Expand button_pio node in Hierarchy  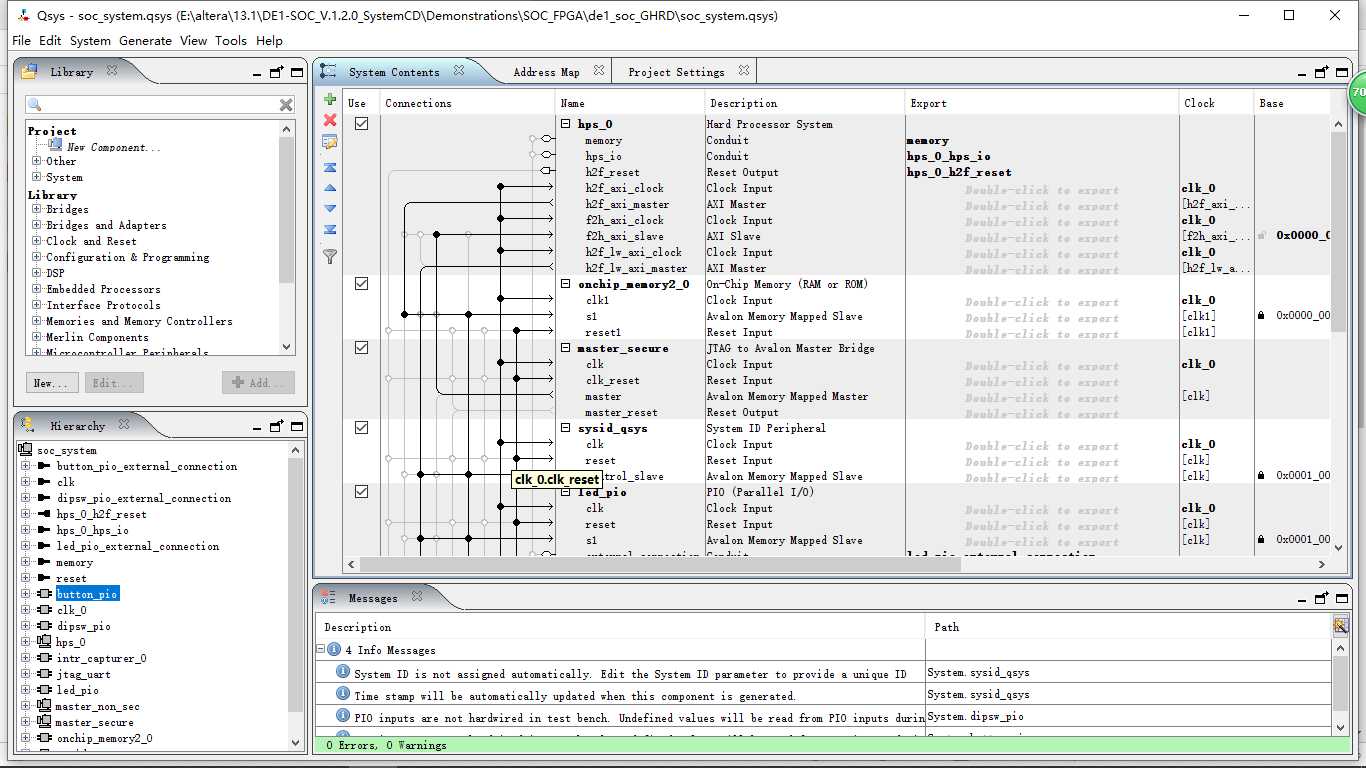[x=26, y=594]
